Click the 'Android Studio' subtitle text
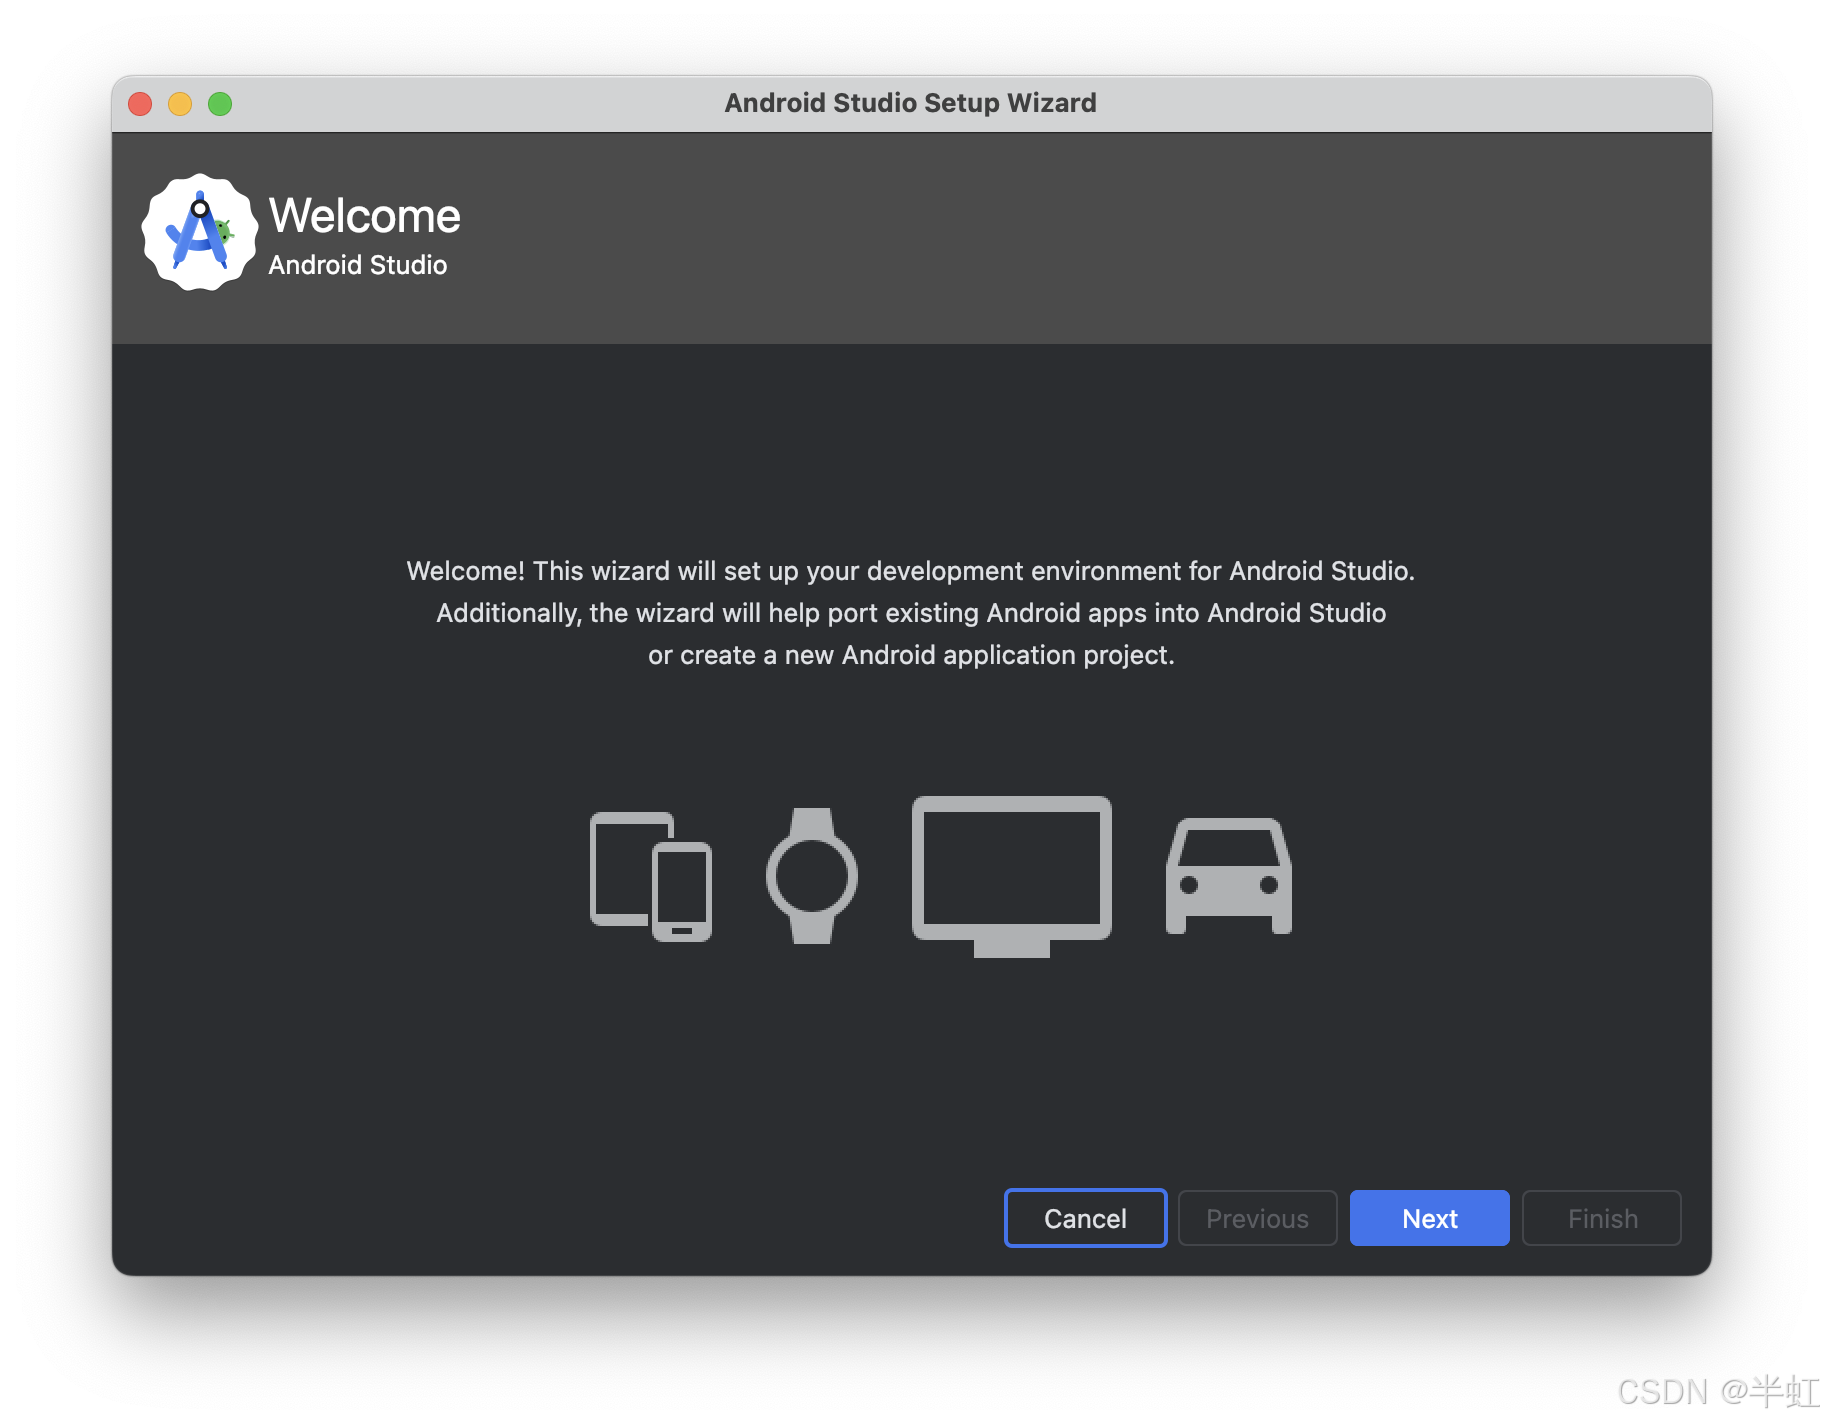Screen dimensions: 1824x1424 point(358,265)
